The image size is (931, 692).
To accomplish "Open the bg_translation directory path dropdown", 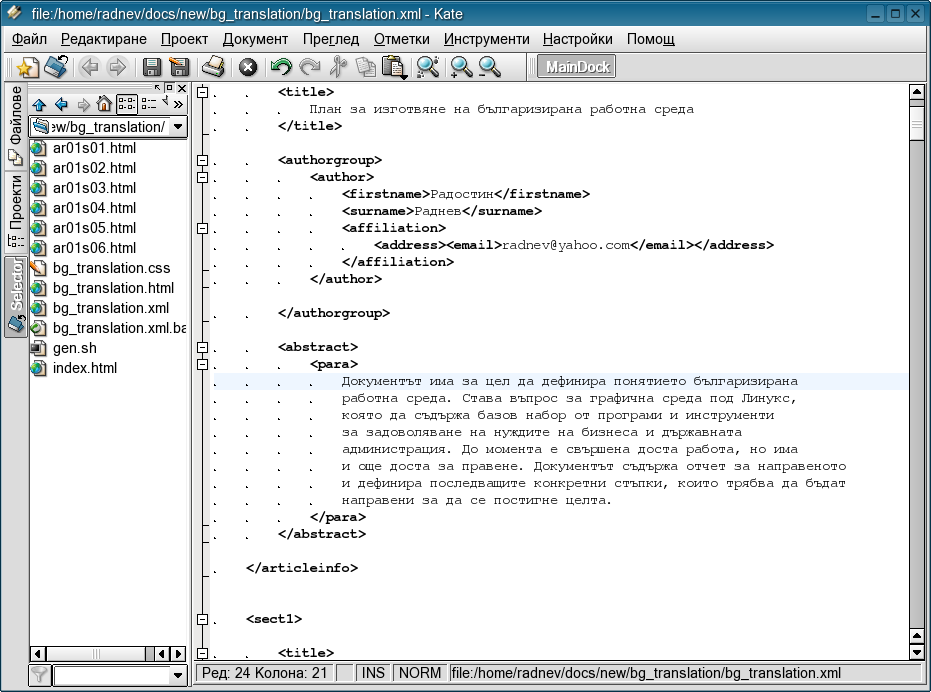I will point(177,127).
